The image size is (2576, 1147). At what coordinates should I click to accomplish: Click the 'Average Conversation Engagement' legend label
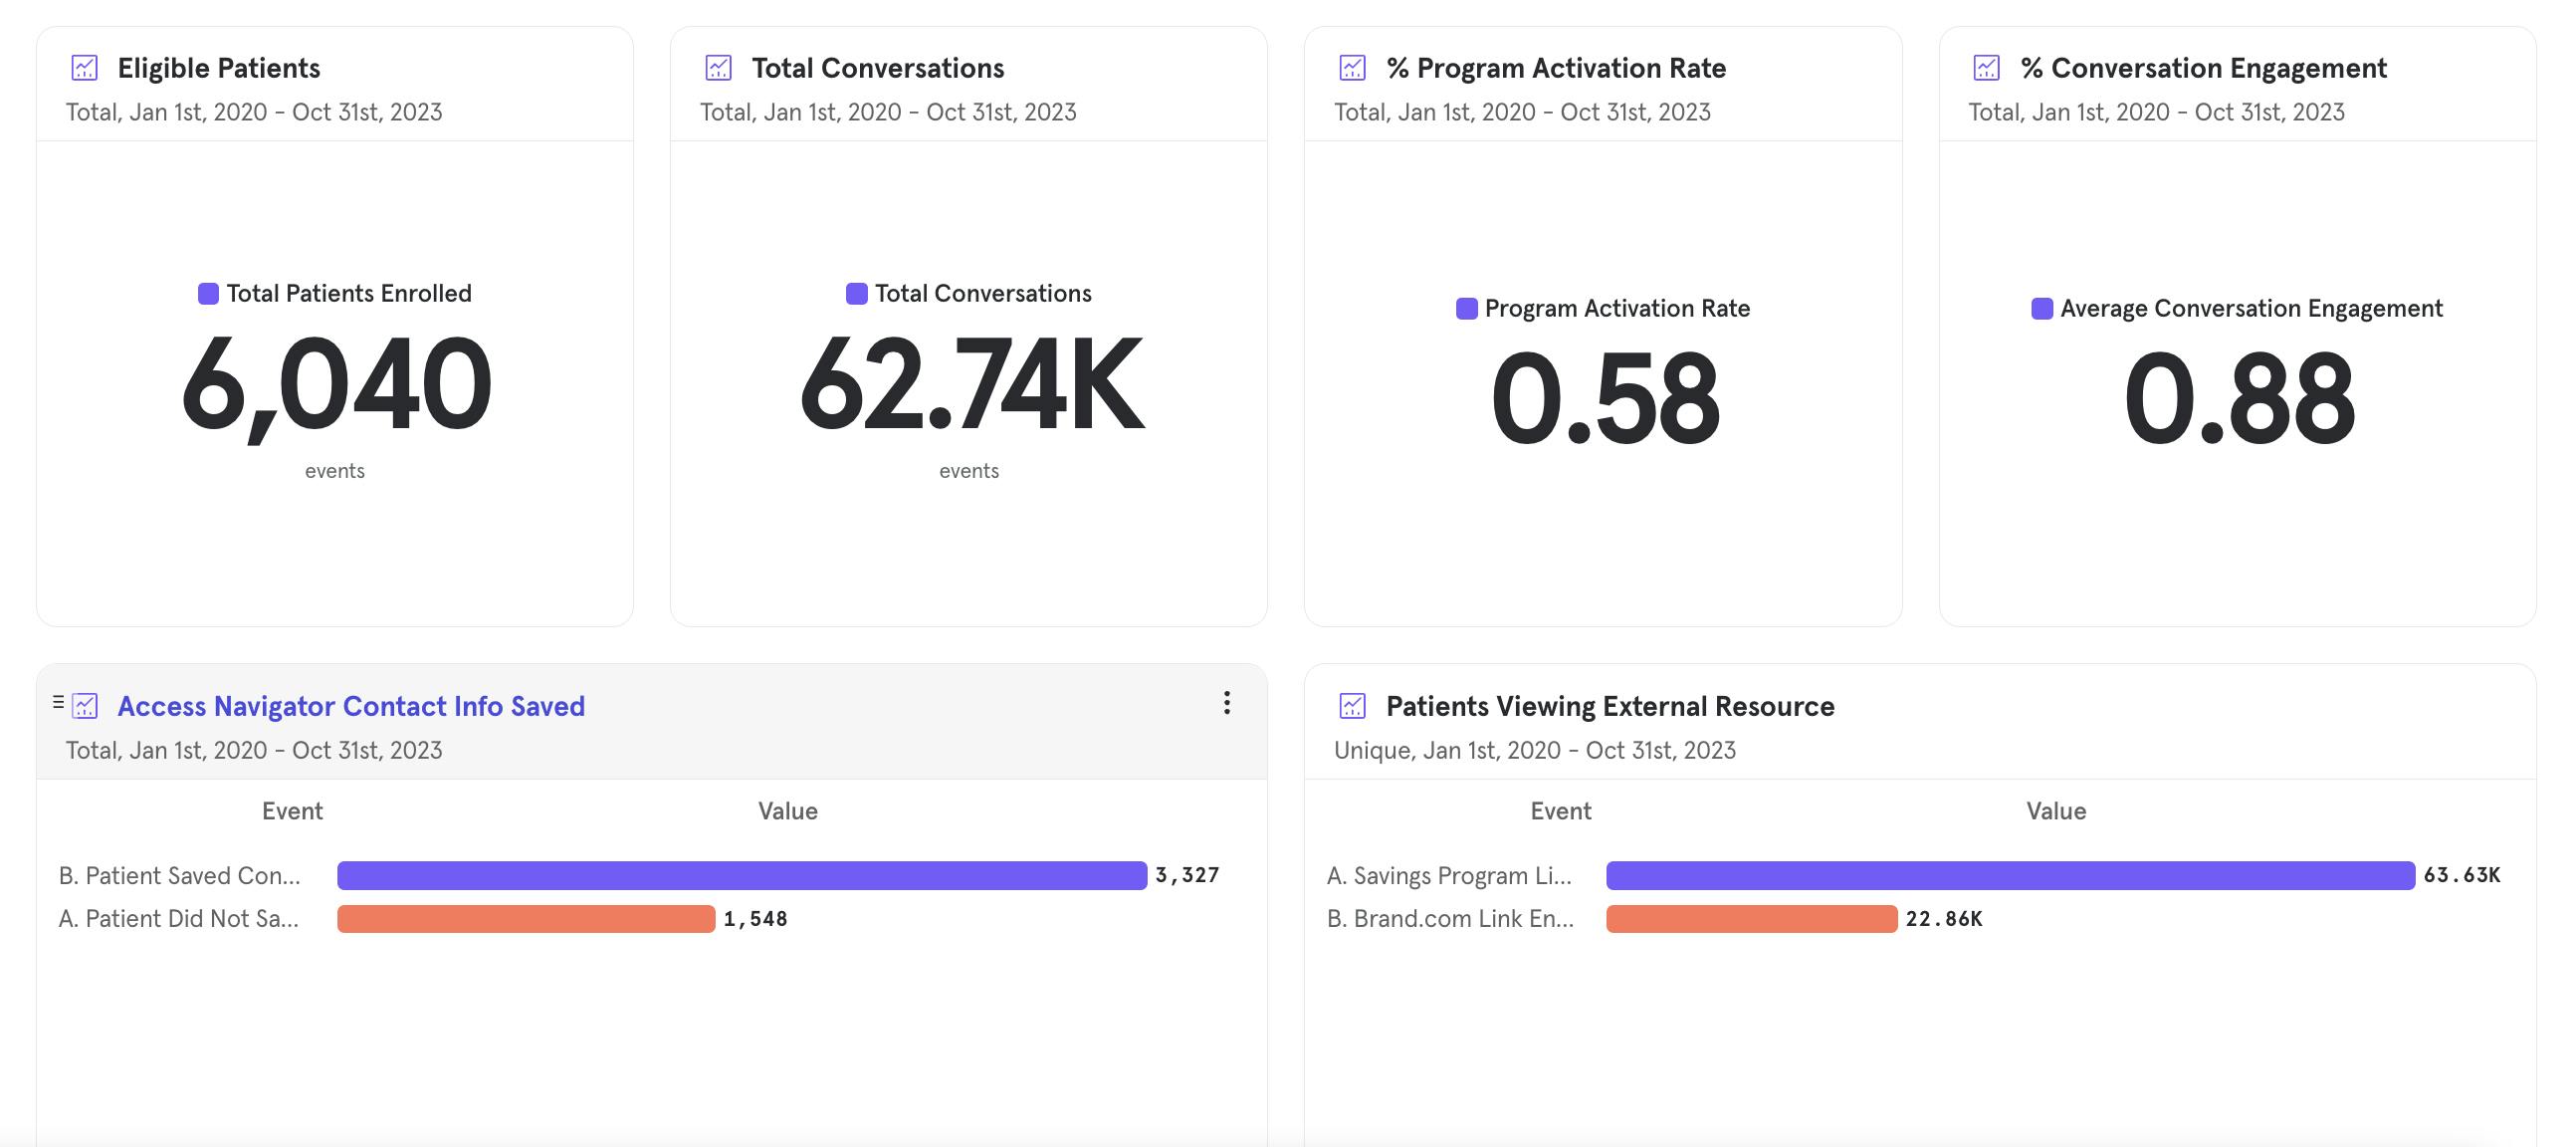[2251, 308]
